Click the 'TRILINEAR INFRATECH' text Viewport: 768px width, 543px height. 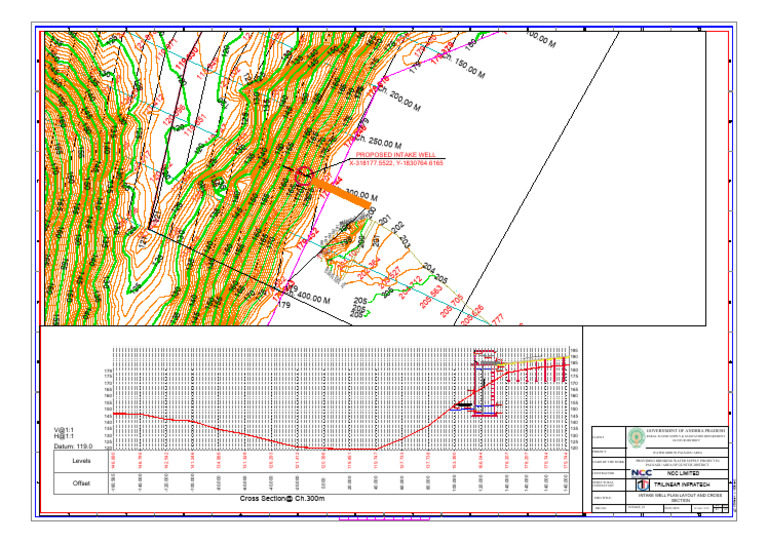(682, 484)
